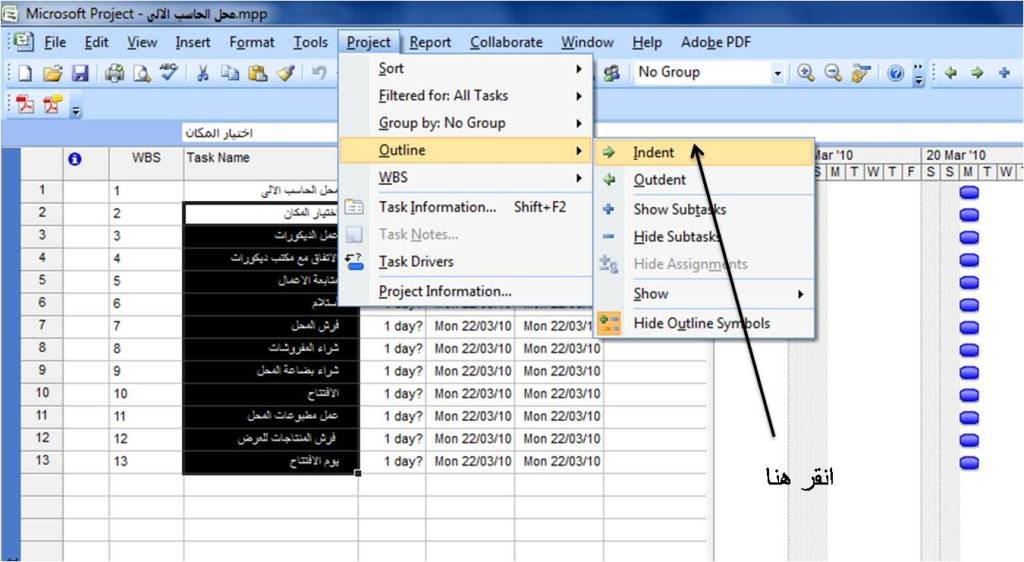
Task: Click the entry bar showing اختيار المكان
Action: point(261,133)
